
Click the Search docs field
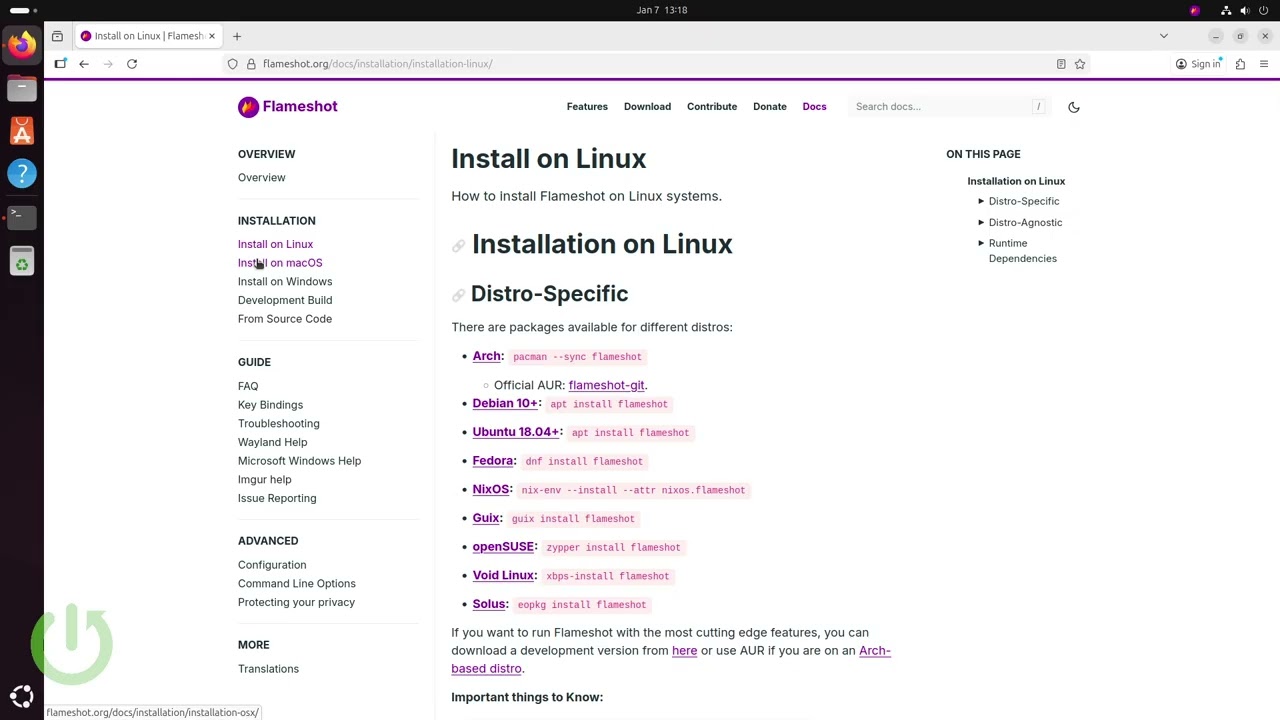[x=950, y=106]
